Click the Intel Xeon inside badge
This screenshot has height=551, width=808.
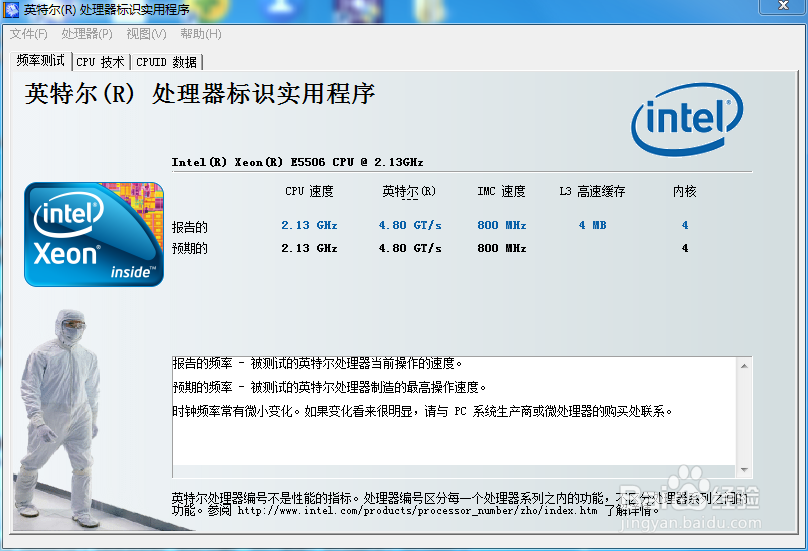click(94, 234)
